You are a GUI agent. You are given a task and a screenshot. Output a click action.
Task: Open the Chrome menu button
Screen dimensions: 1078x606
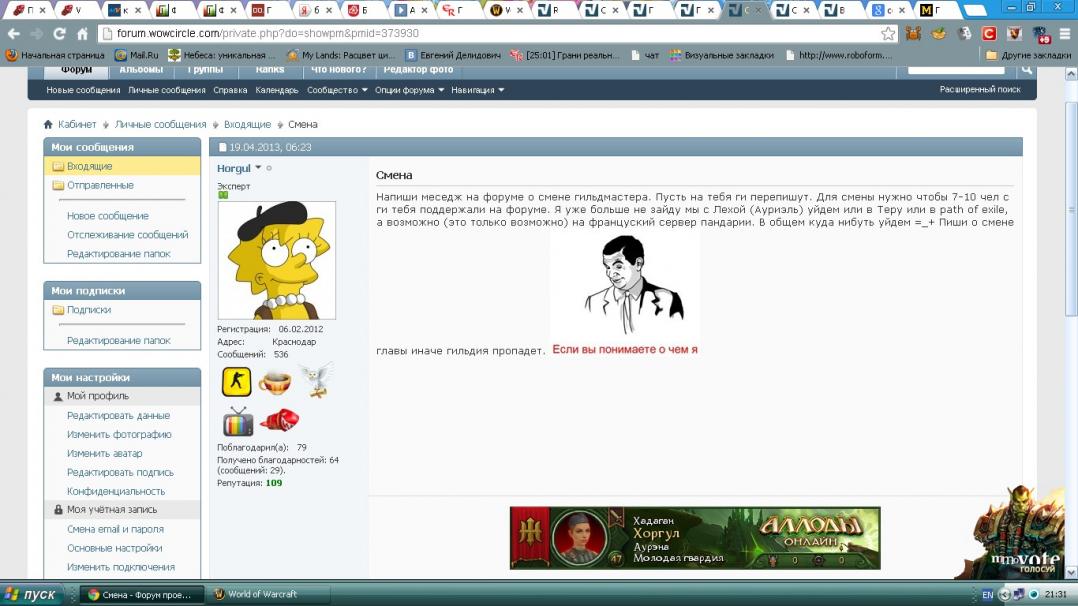click(1063, 33)
